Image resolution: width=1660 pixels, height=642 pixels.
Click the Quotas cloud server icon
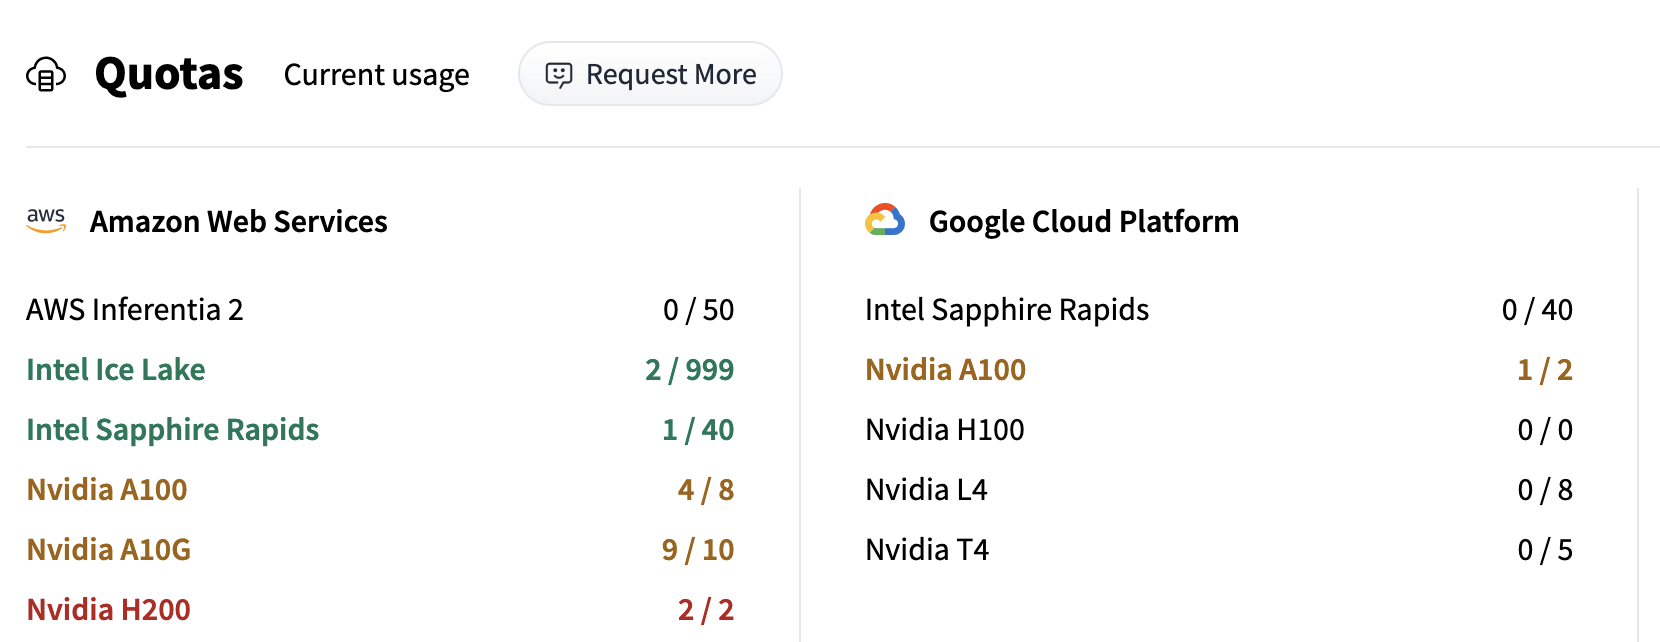[46, 74]
